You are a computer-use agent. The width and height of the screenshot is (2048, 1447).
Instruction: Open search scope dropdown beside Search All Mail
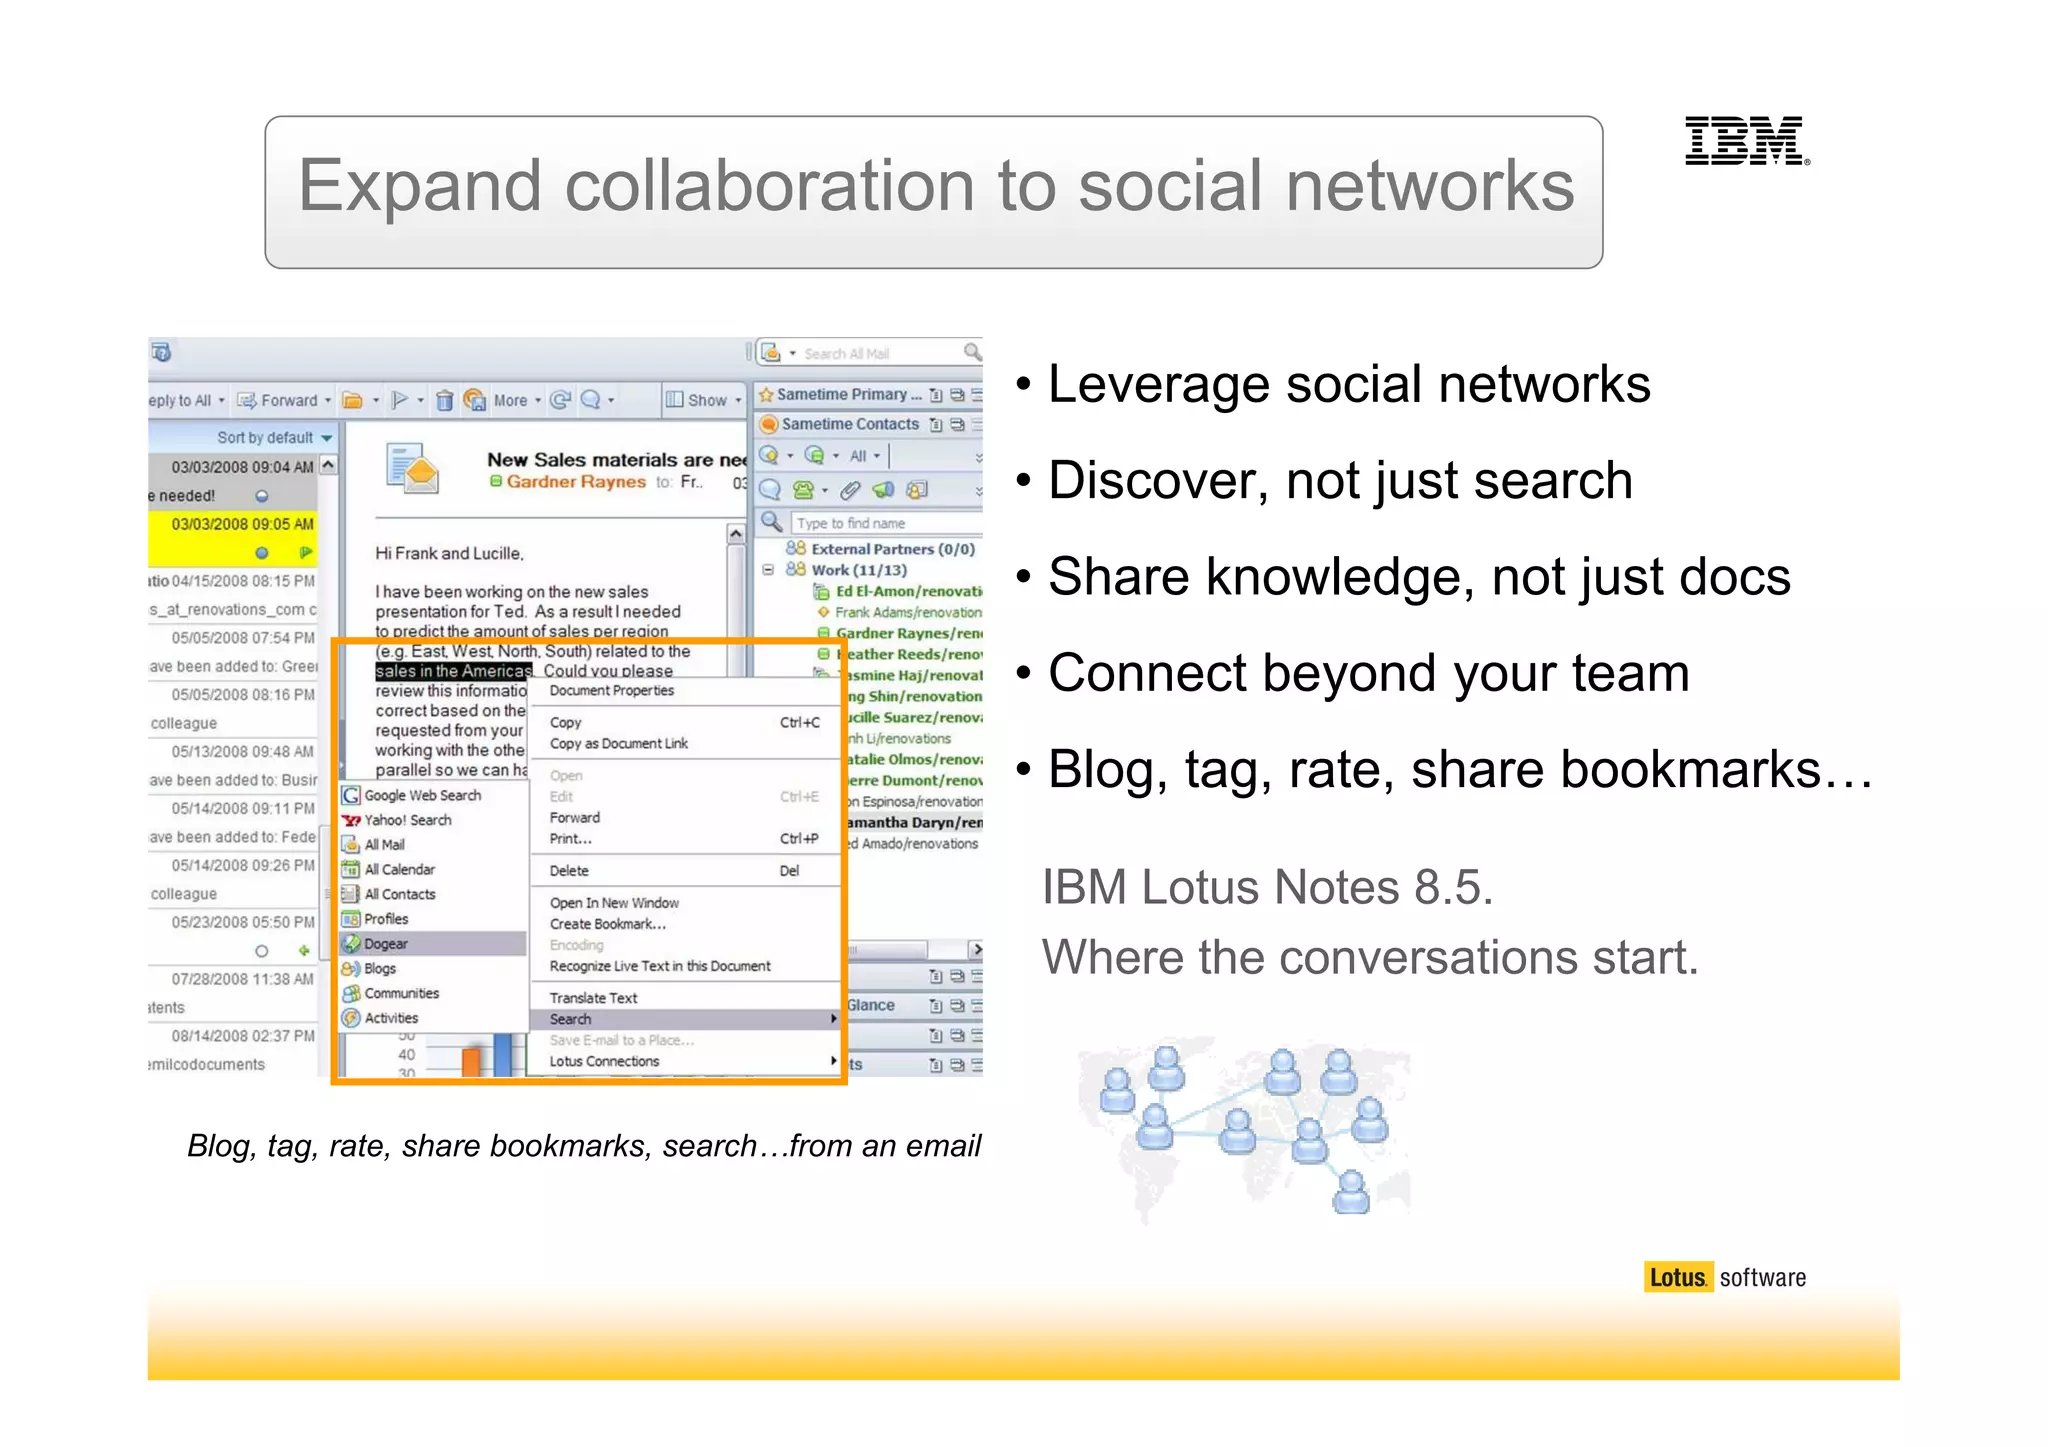click(793, 353)
